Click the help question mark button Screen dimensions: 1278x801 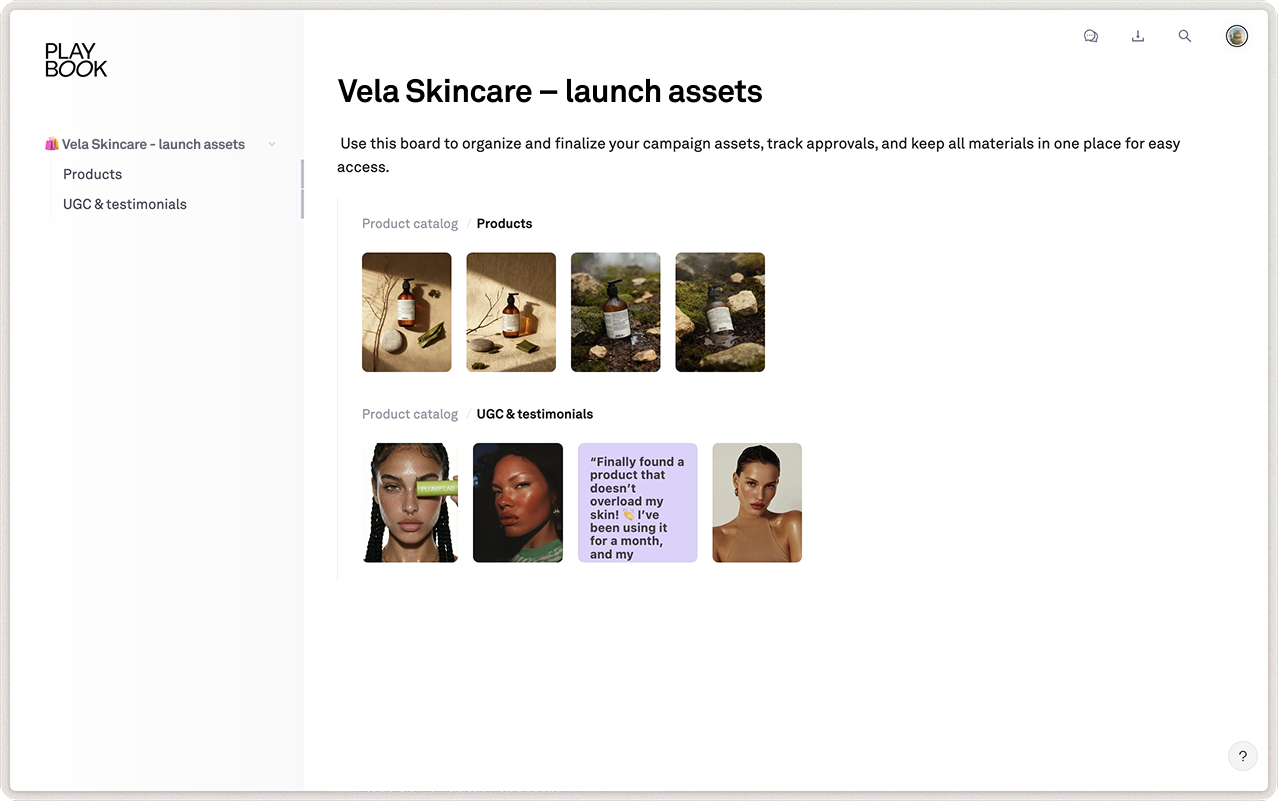[x=1242, y=756]
